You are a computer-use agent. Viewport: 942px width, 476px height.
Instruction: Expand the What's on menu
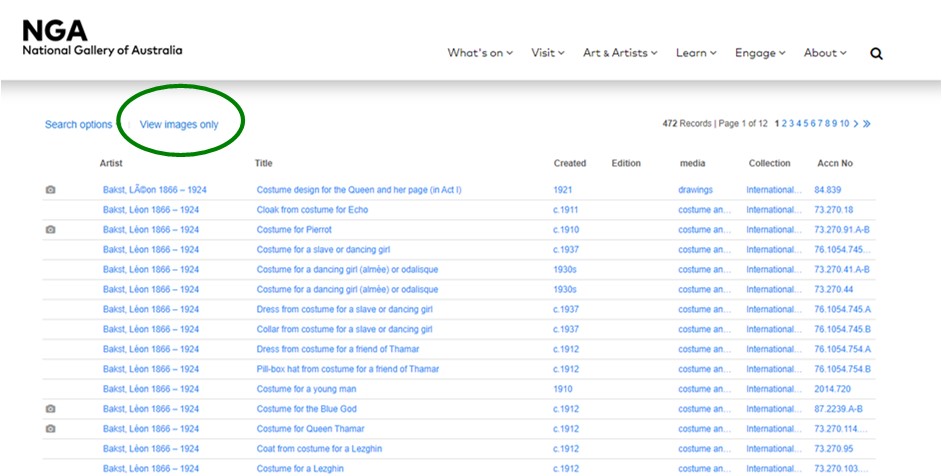480,54
